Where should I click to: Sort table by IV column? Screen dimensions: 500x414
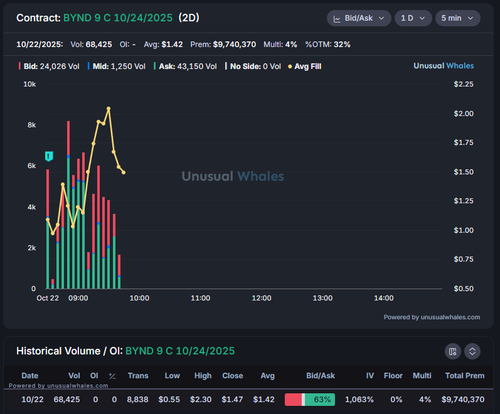point(370,376)
